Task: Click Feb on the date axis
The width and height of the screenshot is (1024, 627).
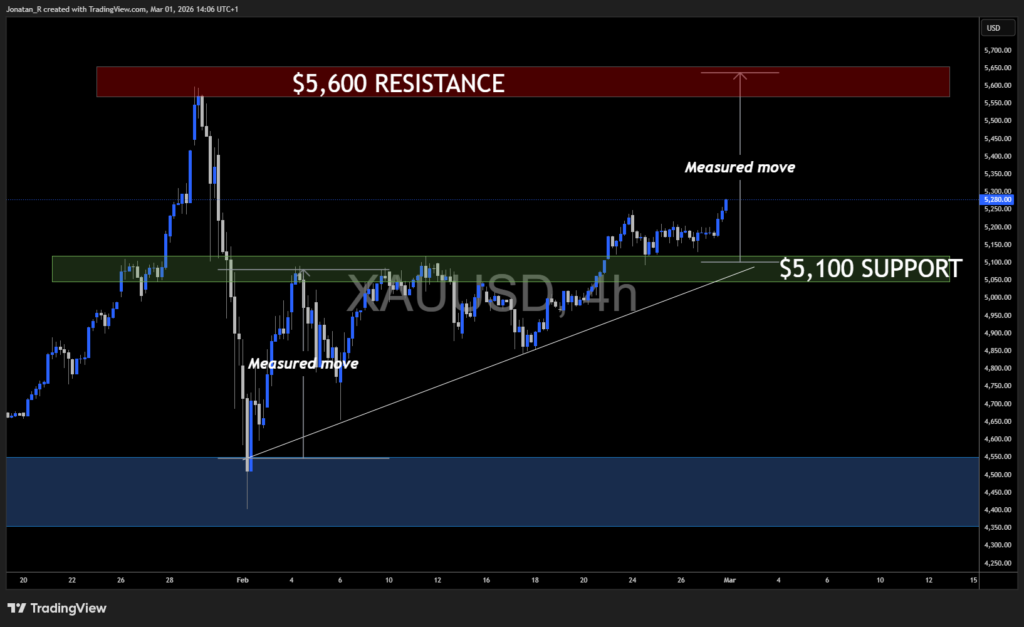Action: click(242, 580)
